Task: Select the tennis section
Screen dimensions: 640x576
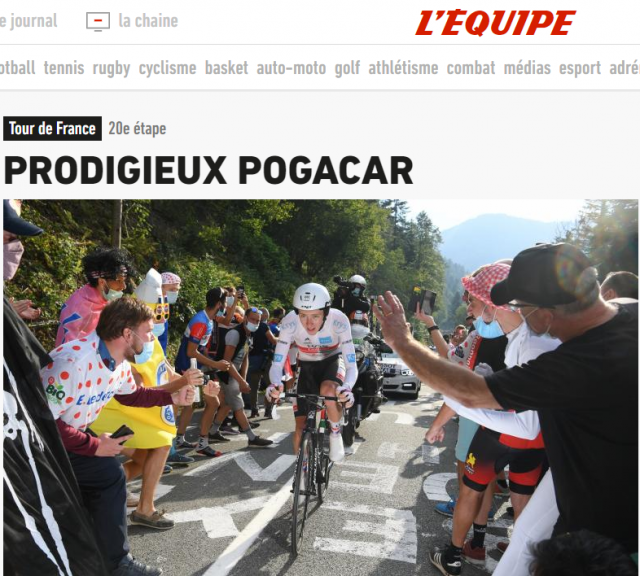Action: click(x=64, y=68)
